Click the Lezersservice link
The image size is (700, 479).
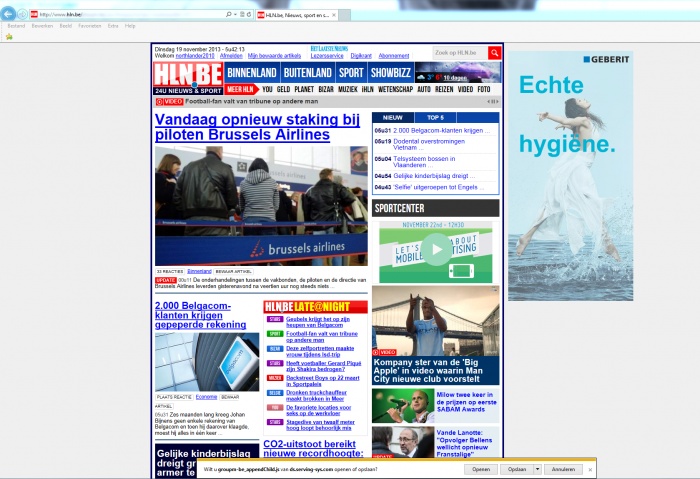click(327, 56)
